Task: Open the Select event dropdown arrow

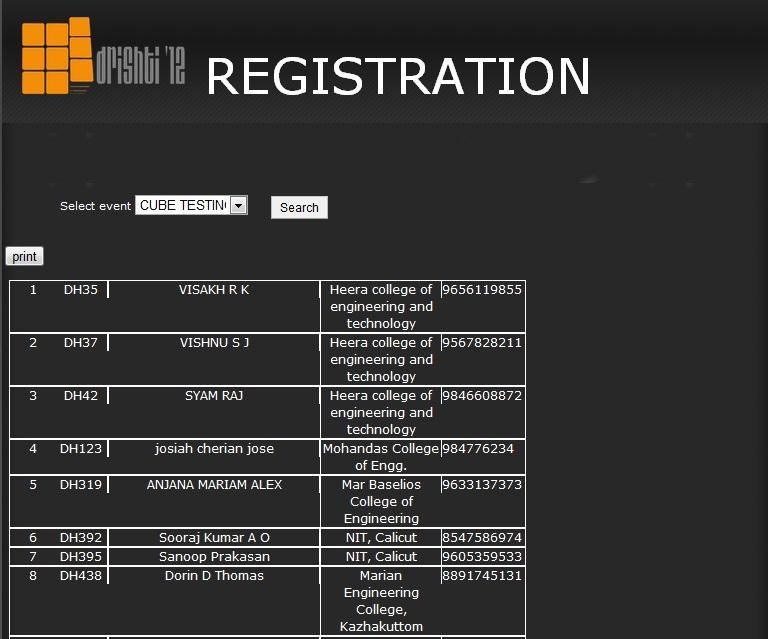Action: click(239, 205)
